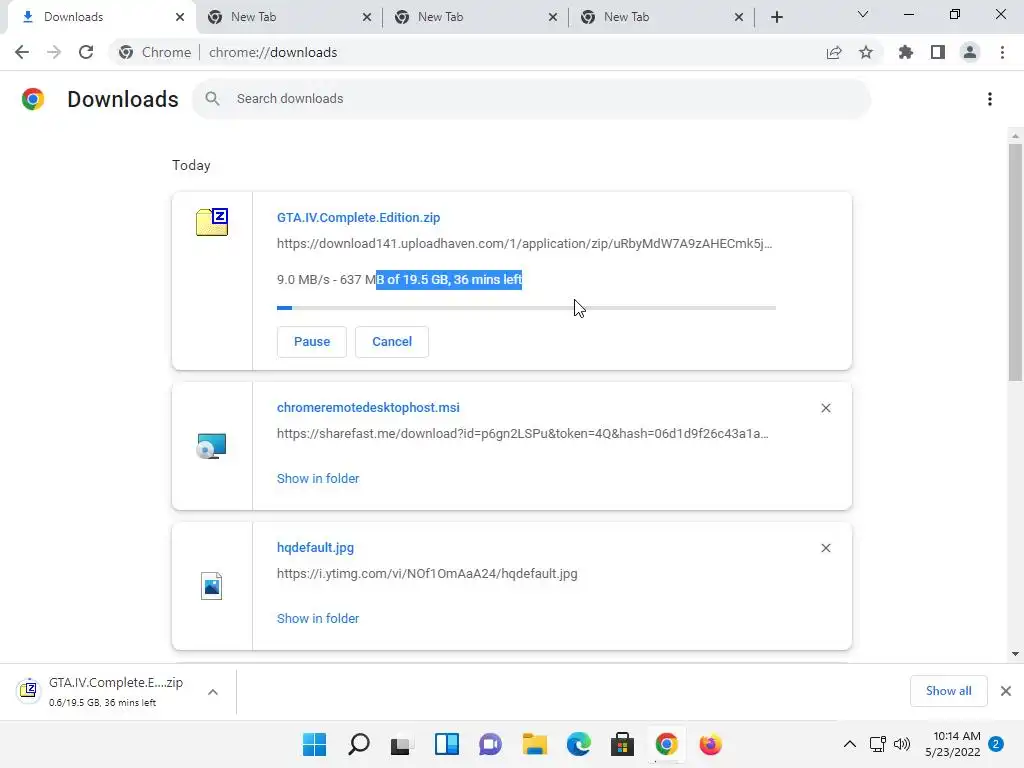Viewport: 1024px width, 768px height.
Task: Open Downloads page more actions menu
Action: coord(990,99)
